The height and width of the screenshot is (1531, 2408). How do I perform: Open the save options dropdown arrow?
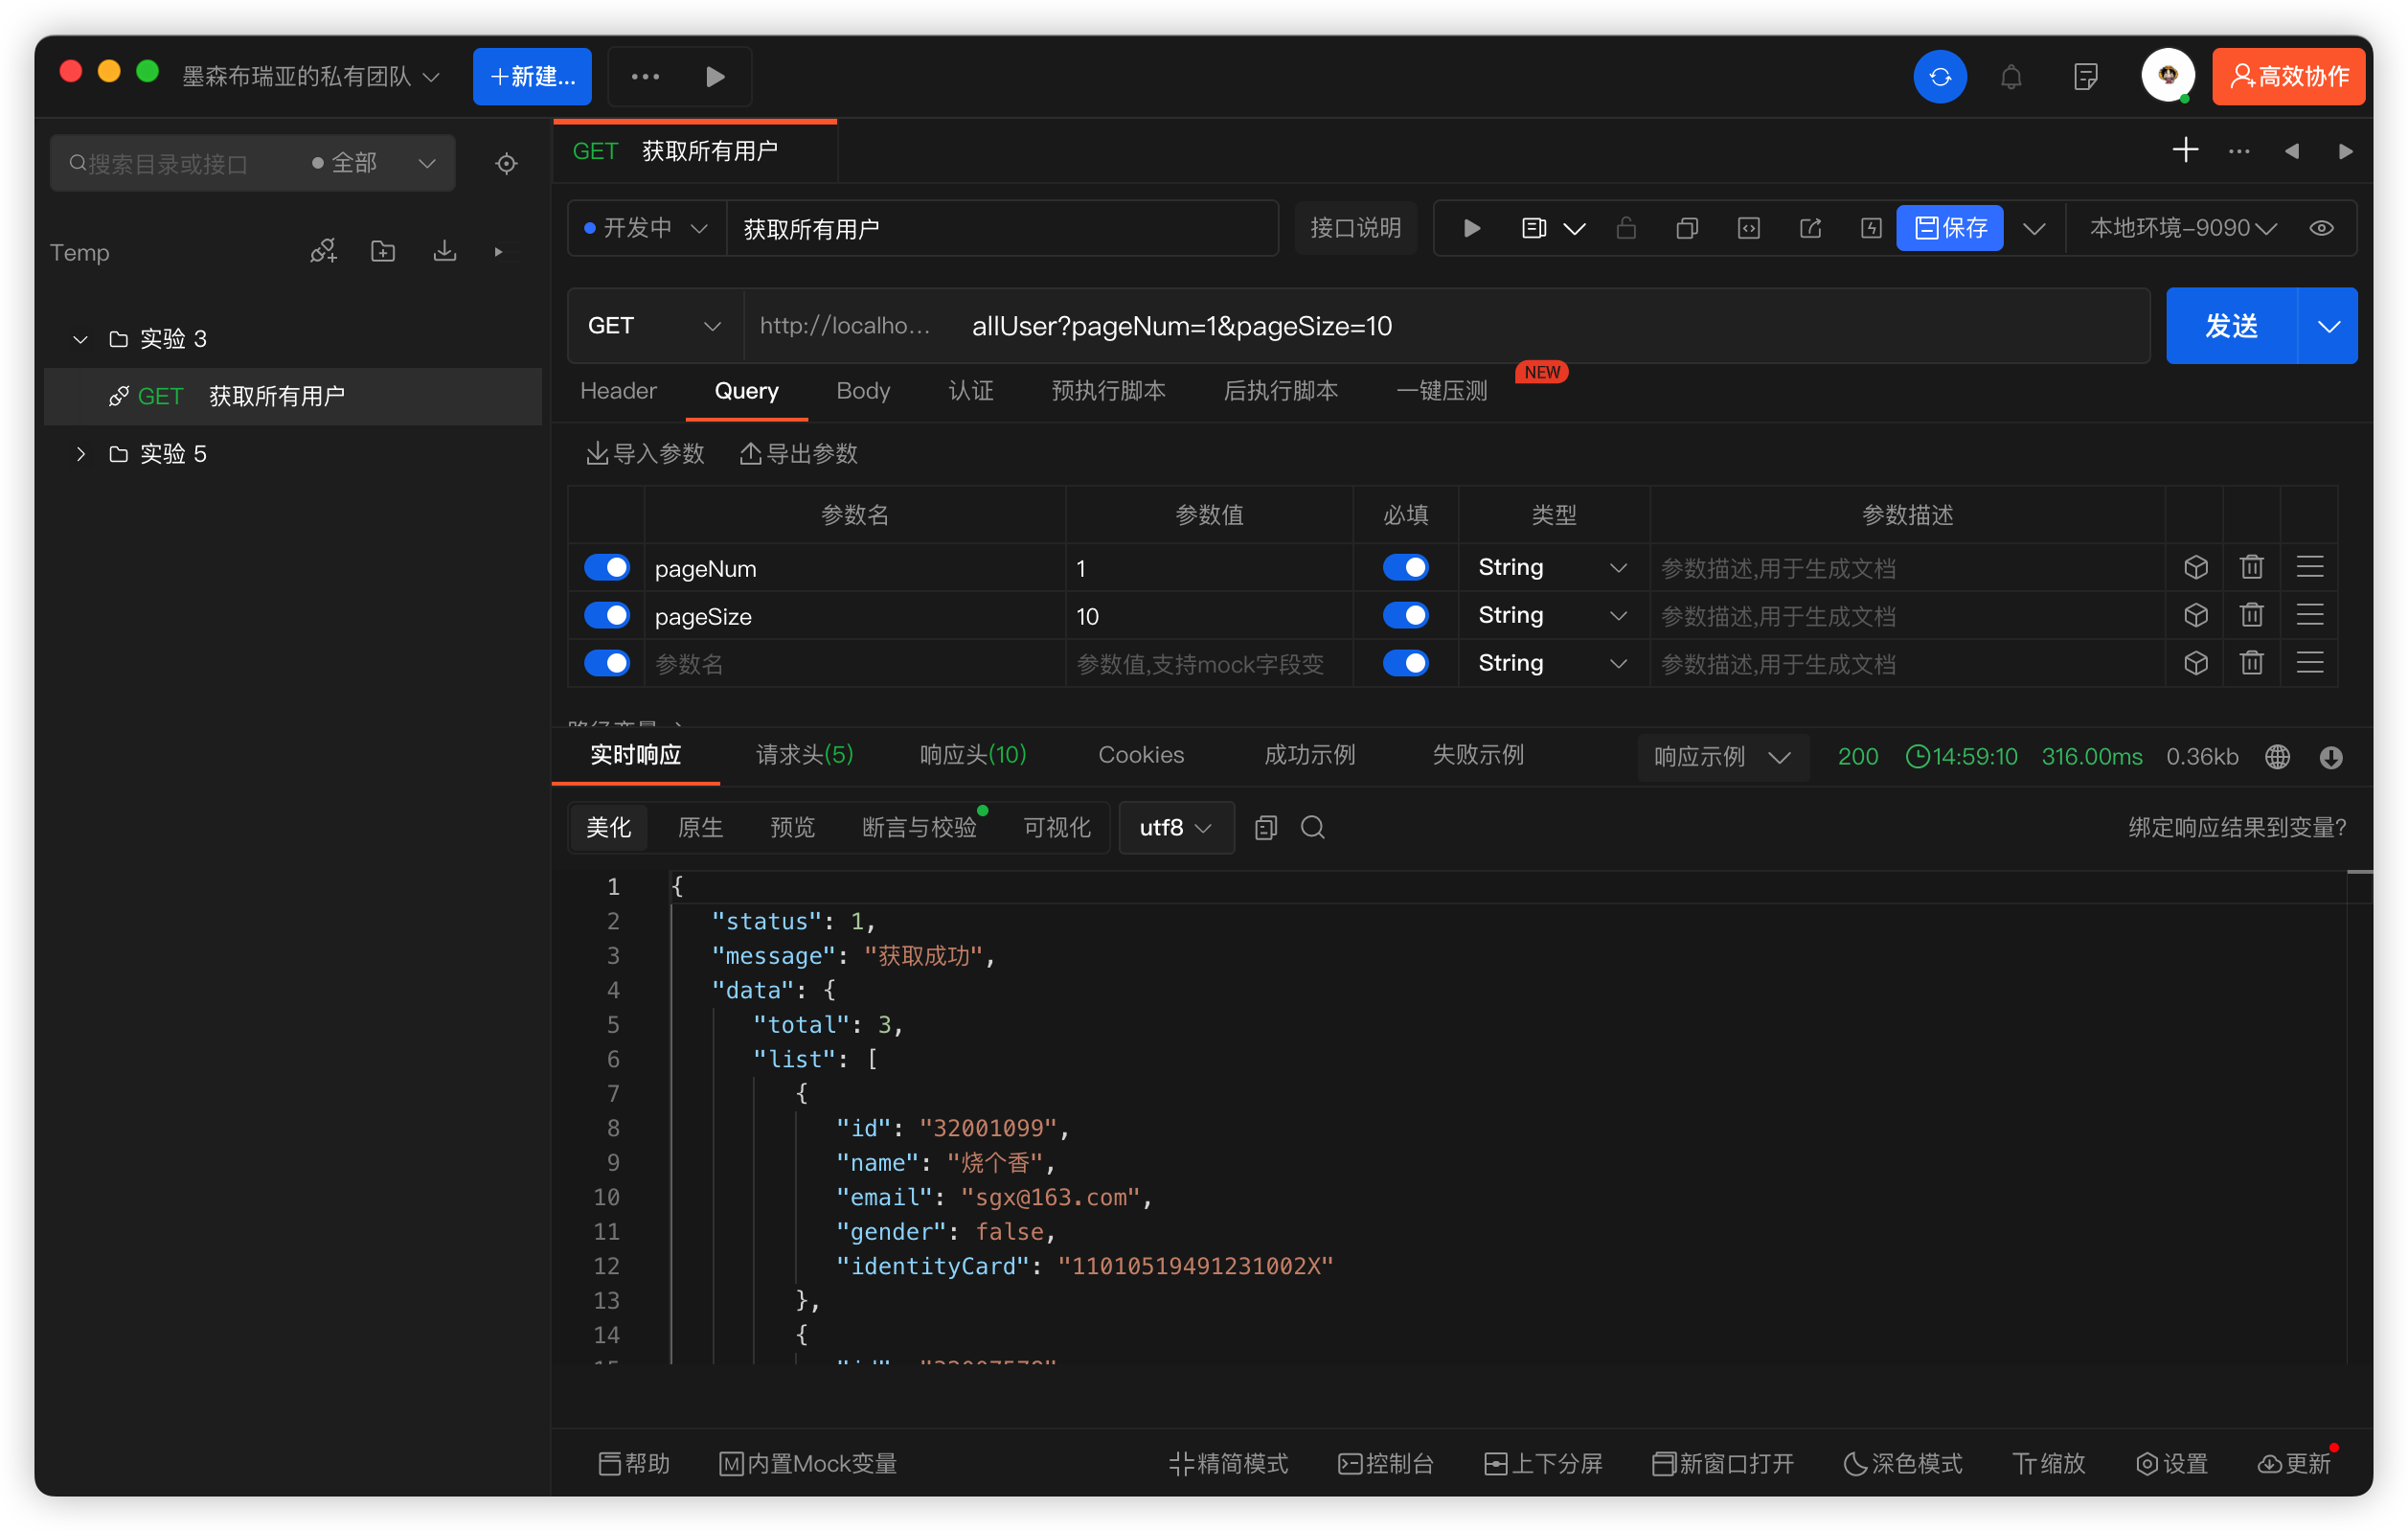point(2033,228)
